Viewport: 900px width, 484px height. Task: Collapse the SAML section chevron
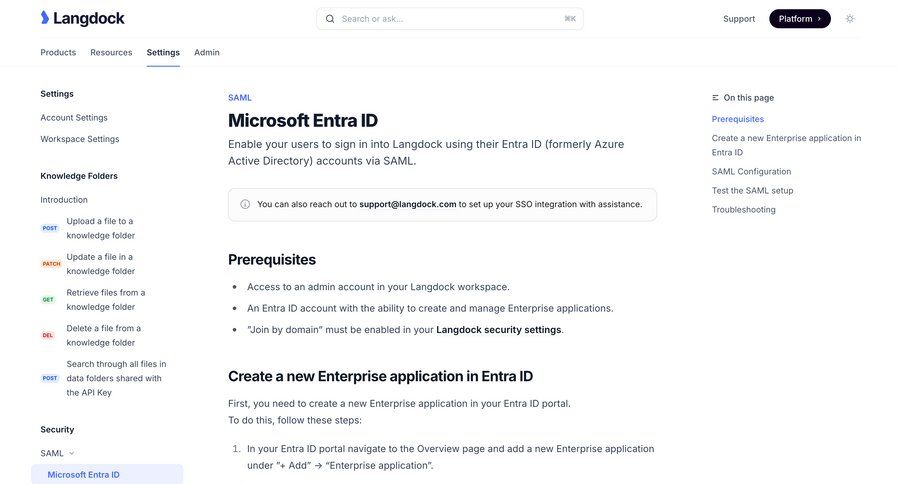point(72,454)
